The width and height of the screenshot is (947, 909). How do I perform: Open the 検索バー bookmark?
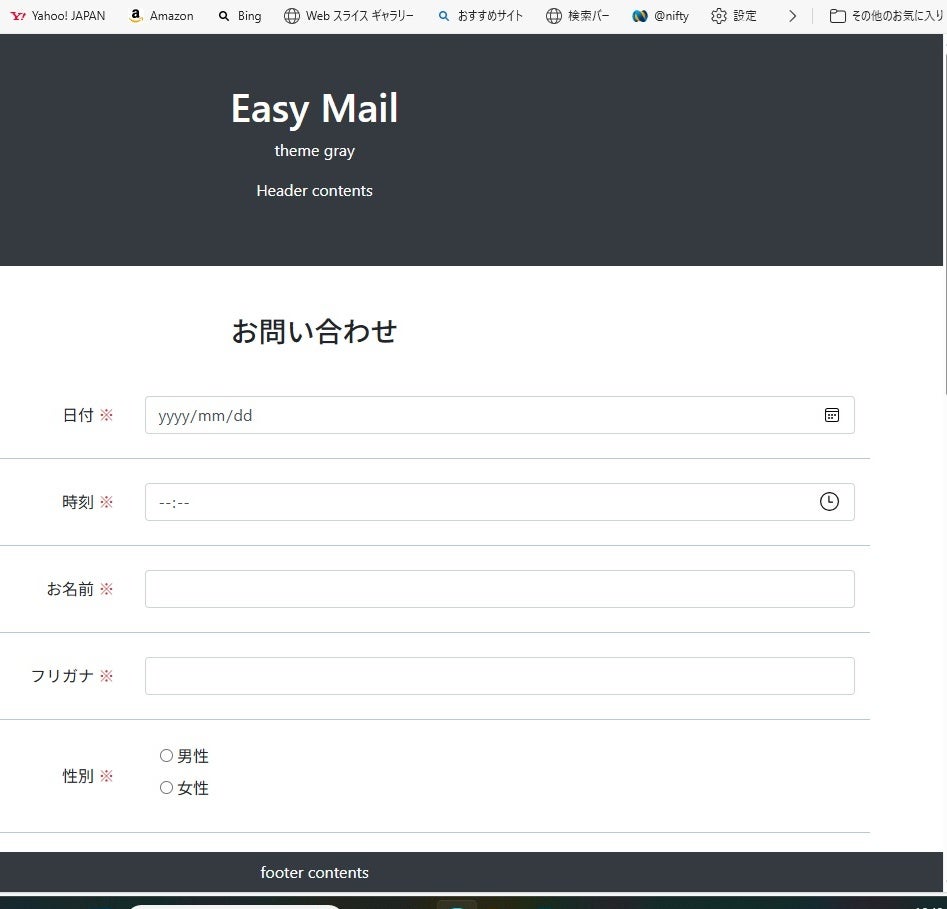[x=577, y=16]
